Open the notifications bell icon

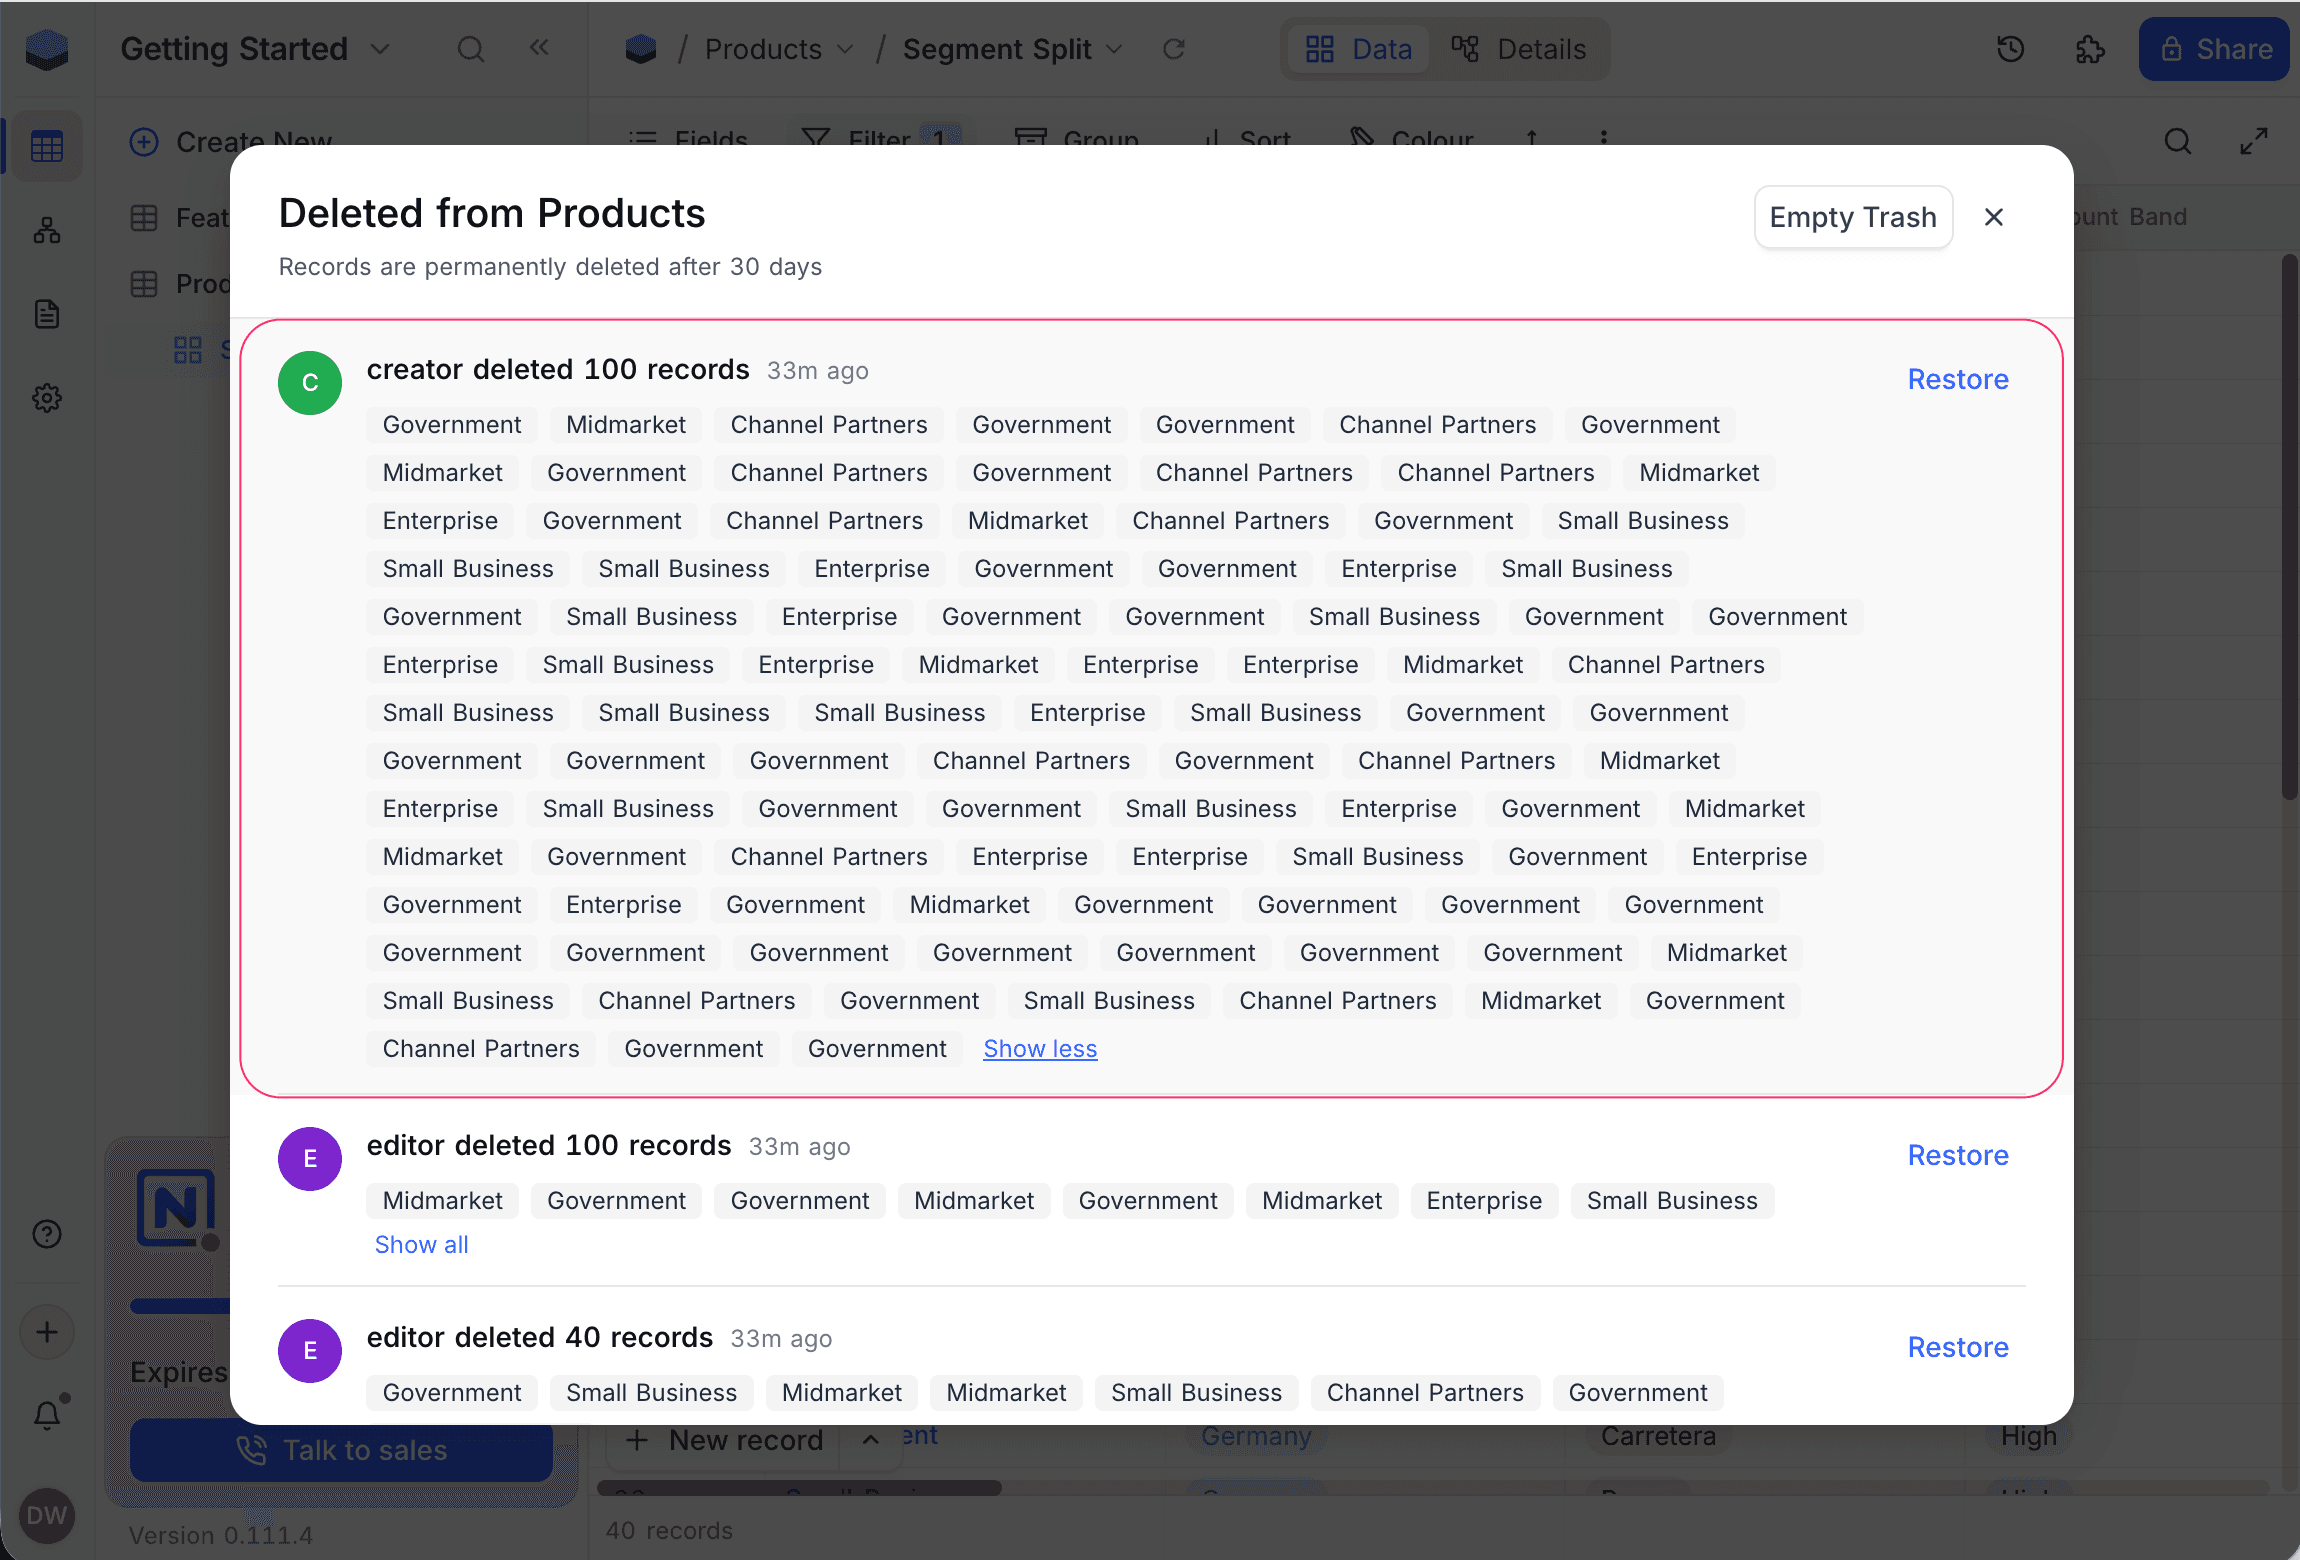point(47,1414)
